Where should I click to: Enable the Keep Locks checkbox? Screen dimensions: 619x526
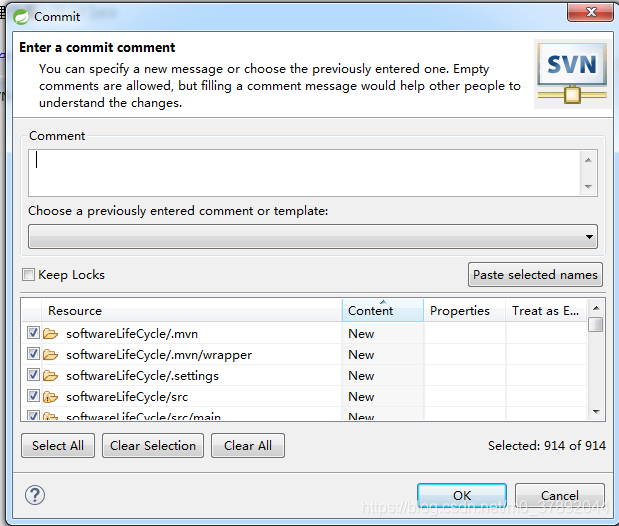[28, 274]
